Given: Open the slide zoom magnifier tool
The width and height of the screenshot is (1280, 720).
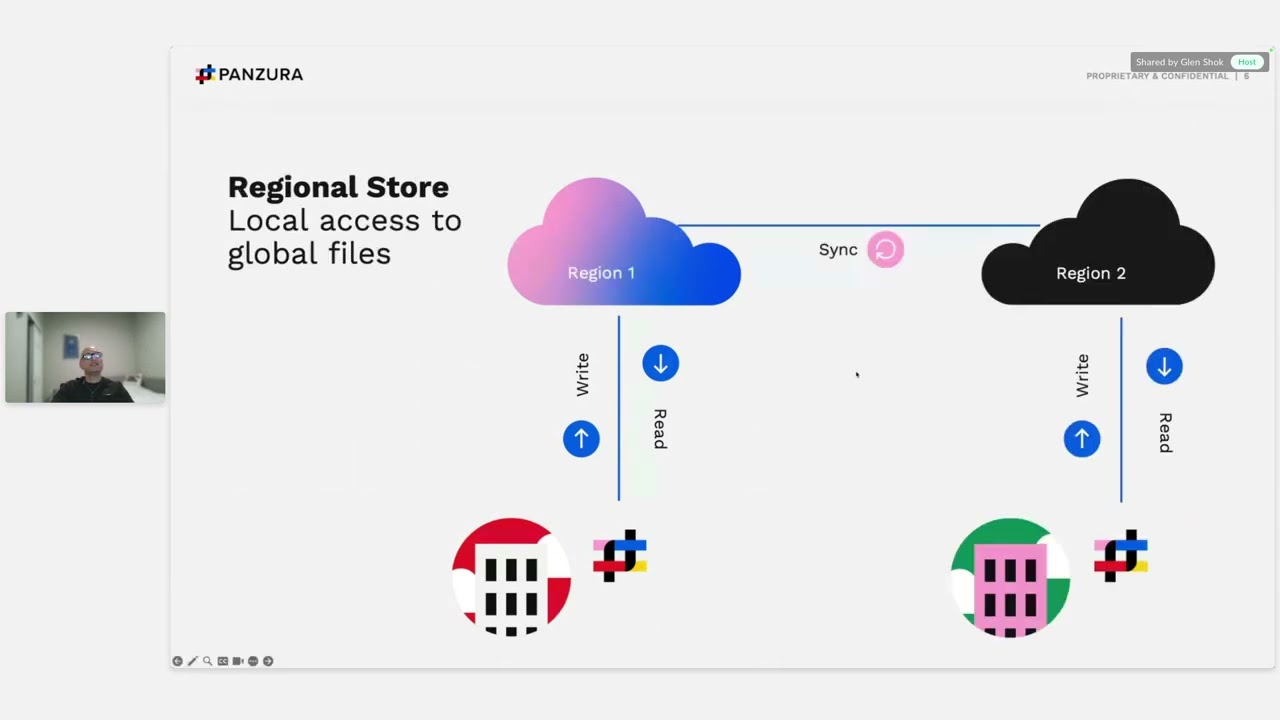Looking at the screenshot, I should click(x=207, y=661).
